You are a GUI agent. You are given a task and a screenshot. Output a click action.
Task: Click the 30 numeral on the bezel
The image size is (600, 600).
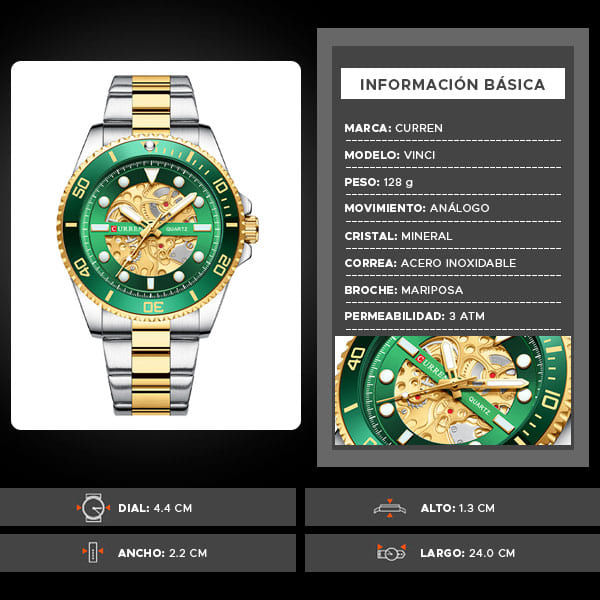coord(153,307)
